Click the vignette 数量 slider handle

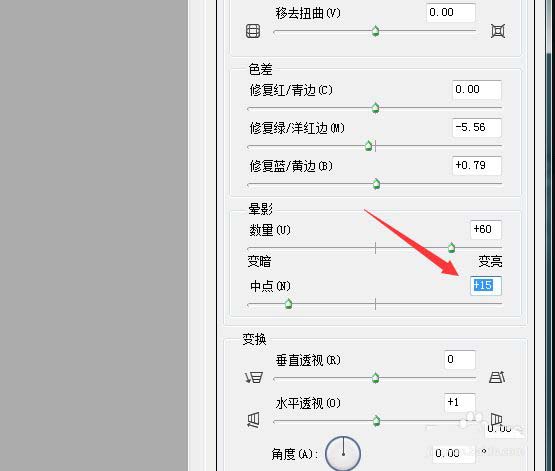tap(451, 248)
